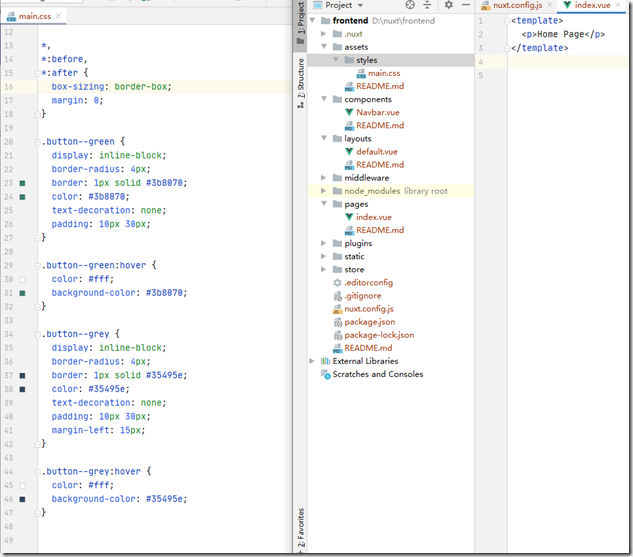Select default.vue in the layouts folder
633x557 pixels.
tap(377, 151)
